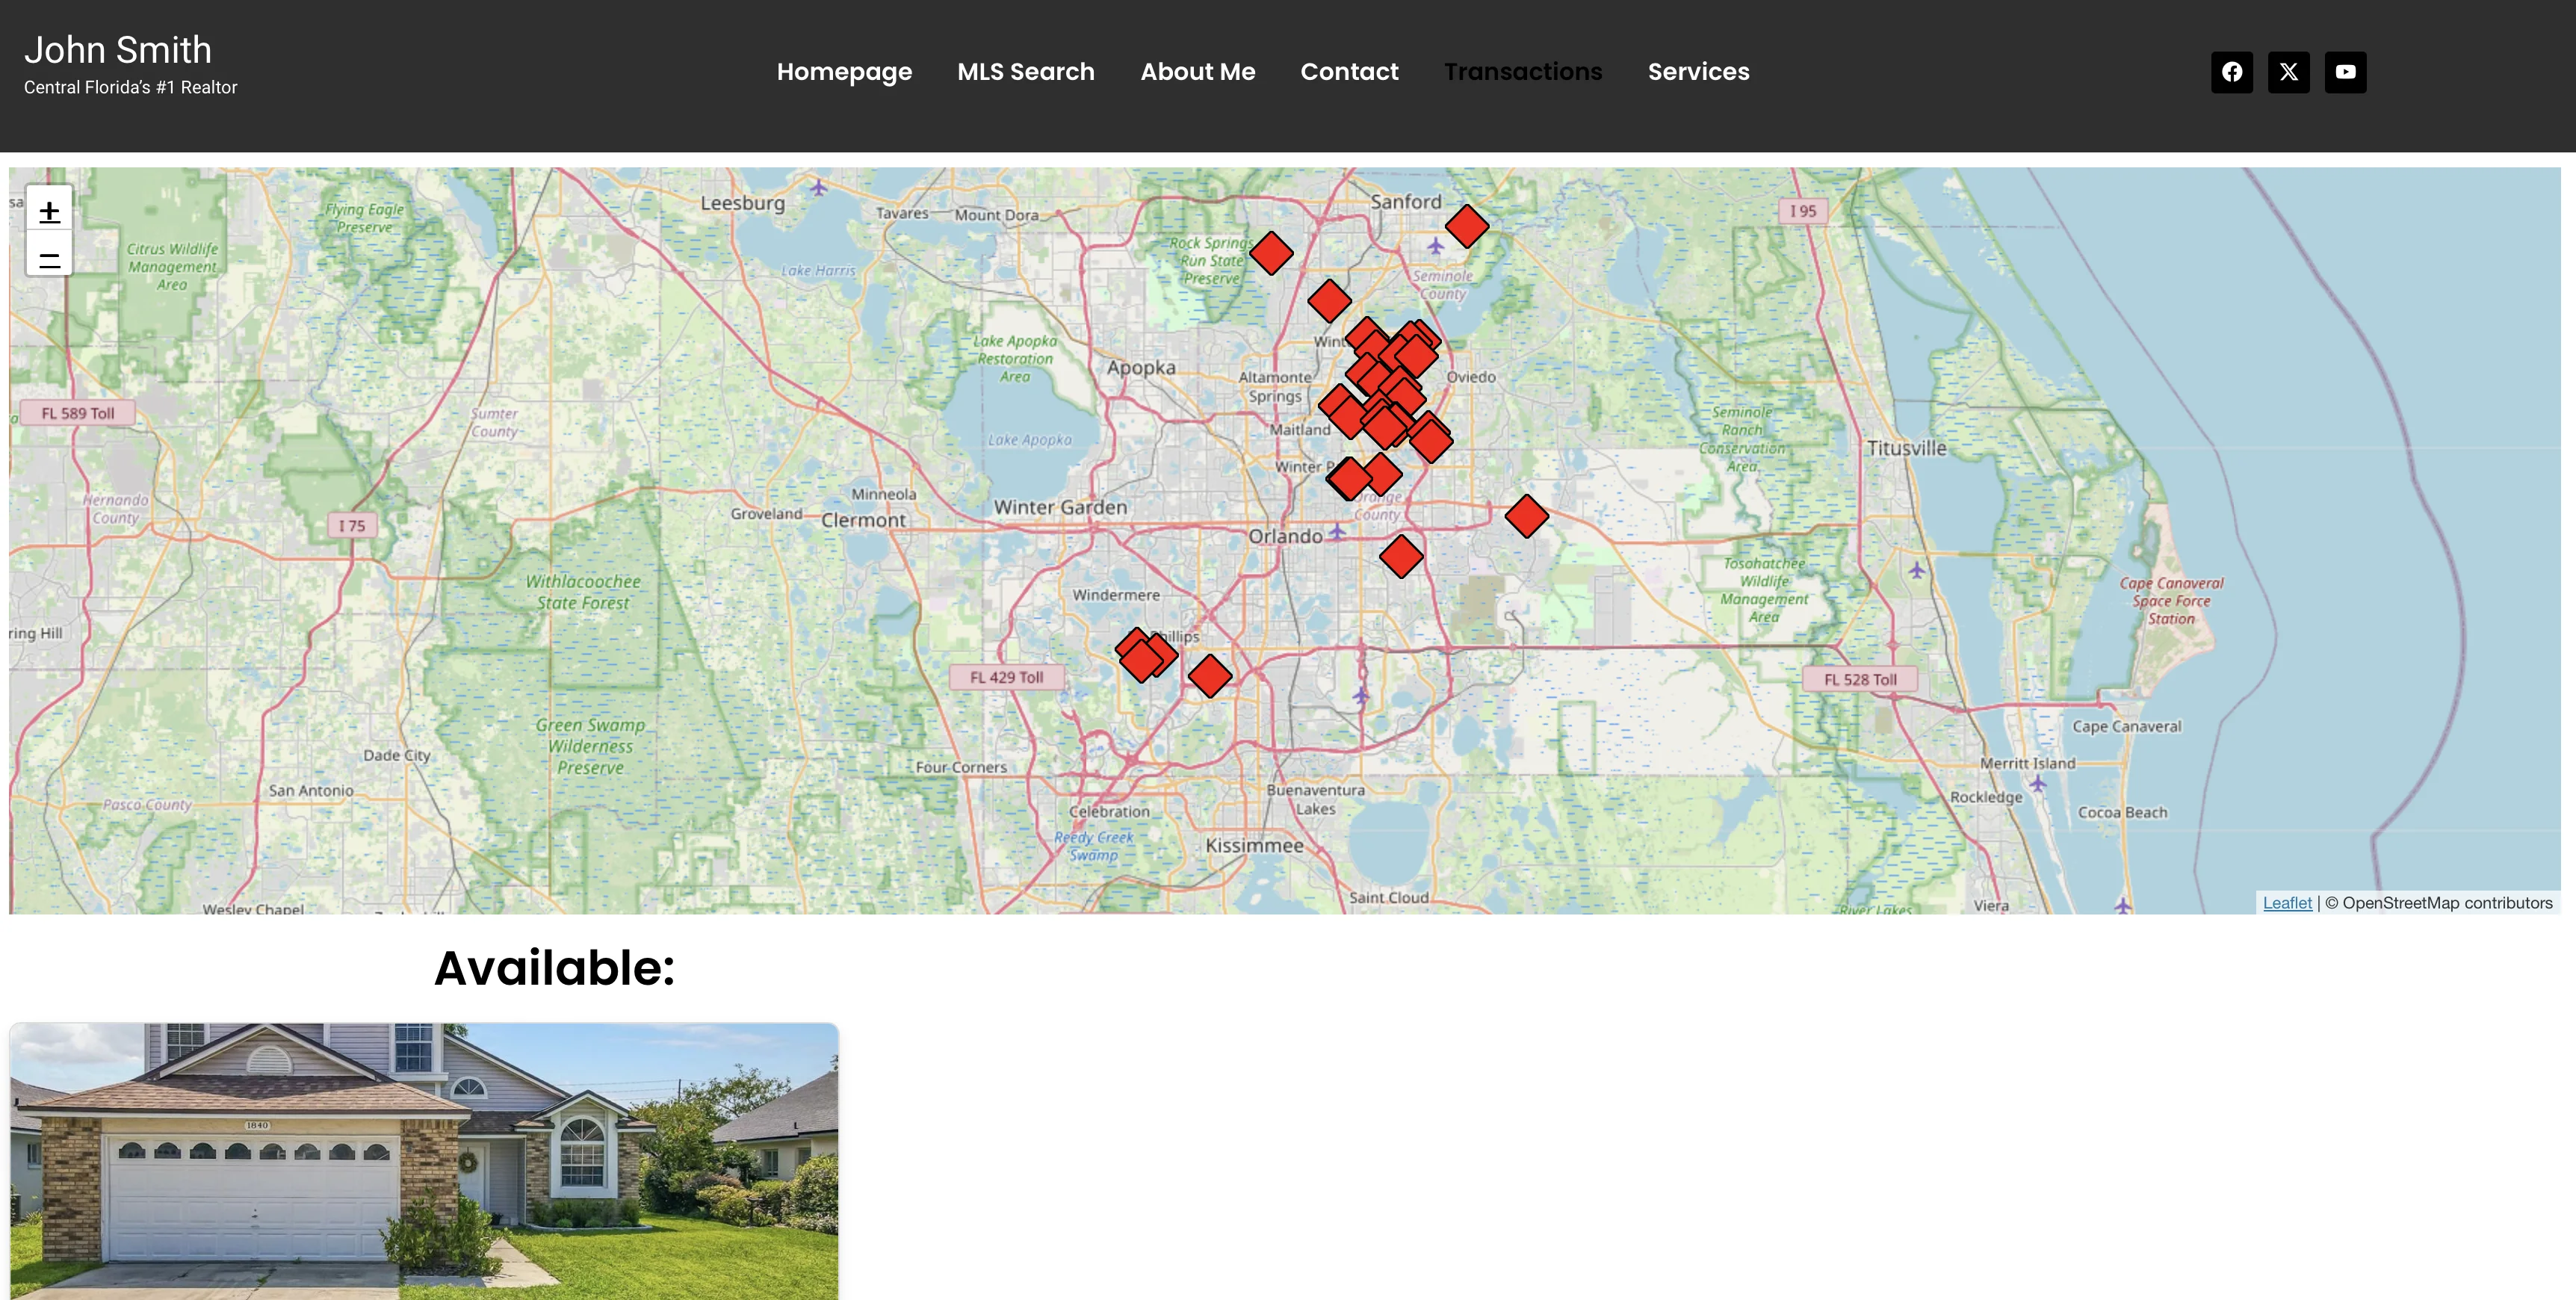Select the lone marker right of Phillips cluster
The height and width of the screenshot is (1300, 2576).
click(x=1210, y=676)
